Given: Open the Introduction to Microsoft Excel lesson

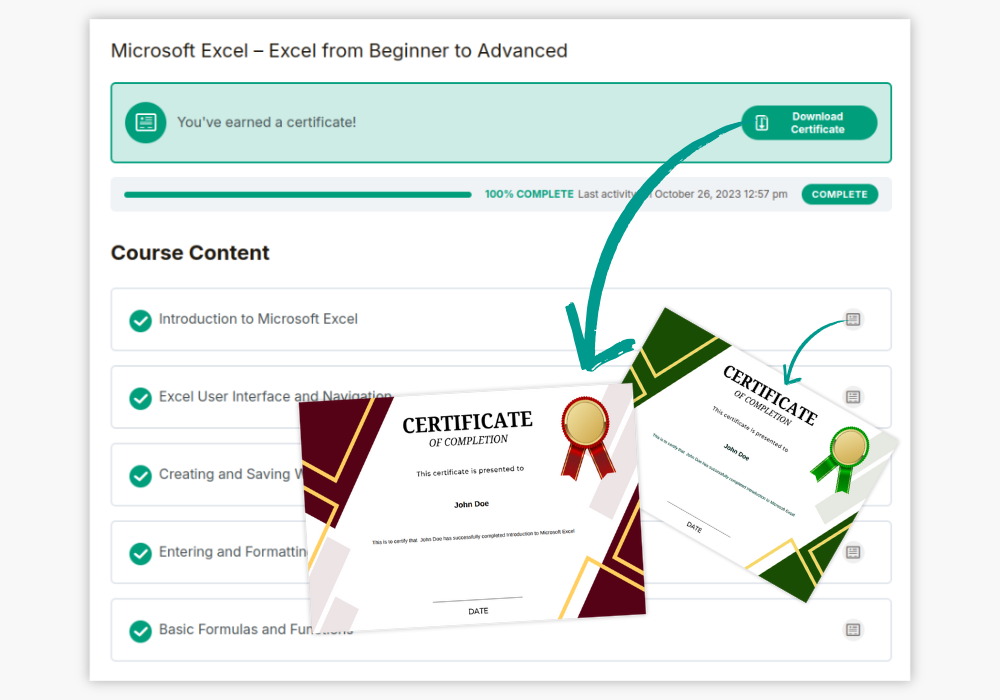Looking at the screenshot, I should (x=258, y=319).
